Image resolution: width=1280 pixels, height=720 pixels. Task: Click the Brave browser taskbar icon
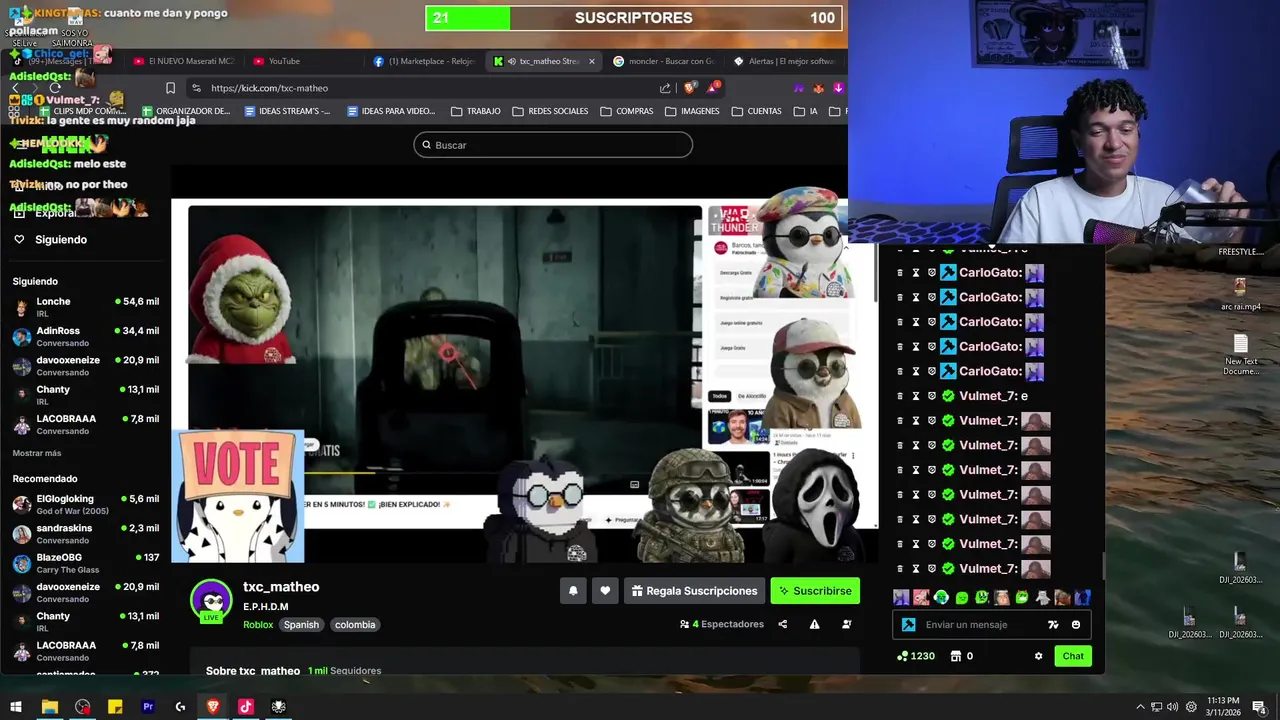[213, 707]
